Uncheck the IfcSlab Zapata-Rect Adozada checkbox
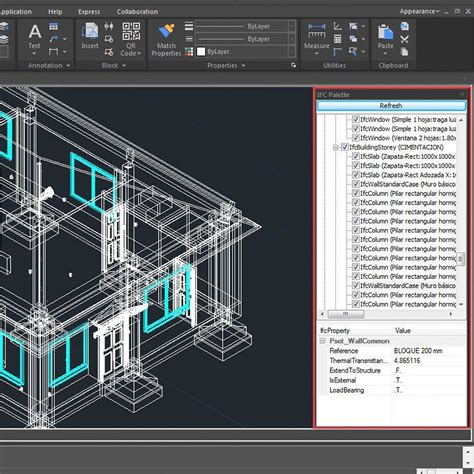474x474 pixels. [356, 175]
